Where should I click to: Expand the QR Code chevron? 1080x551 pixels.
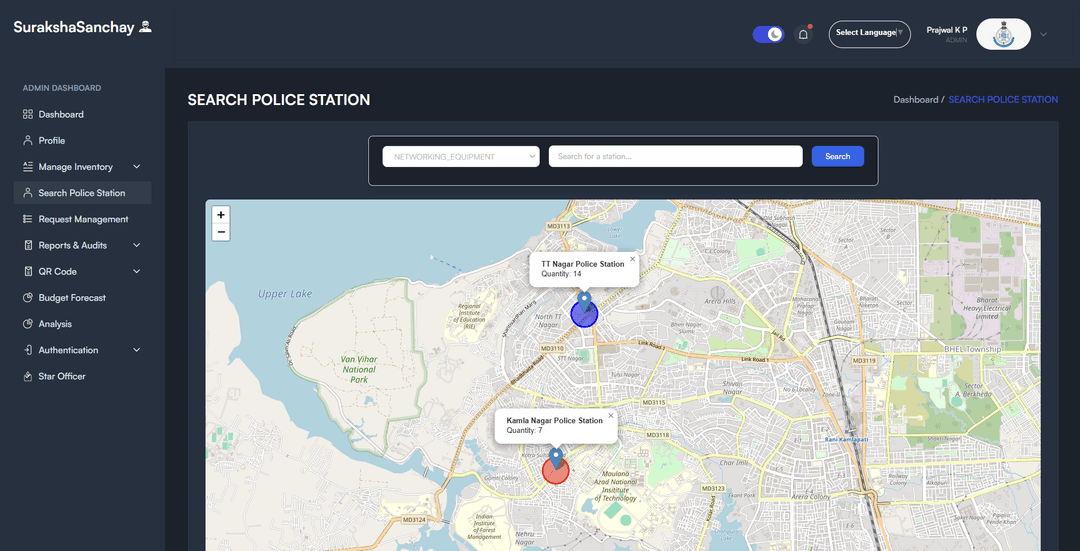click(x=136, y=271)
